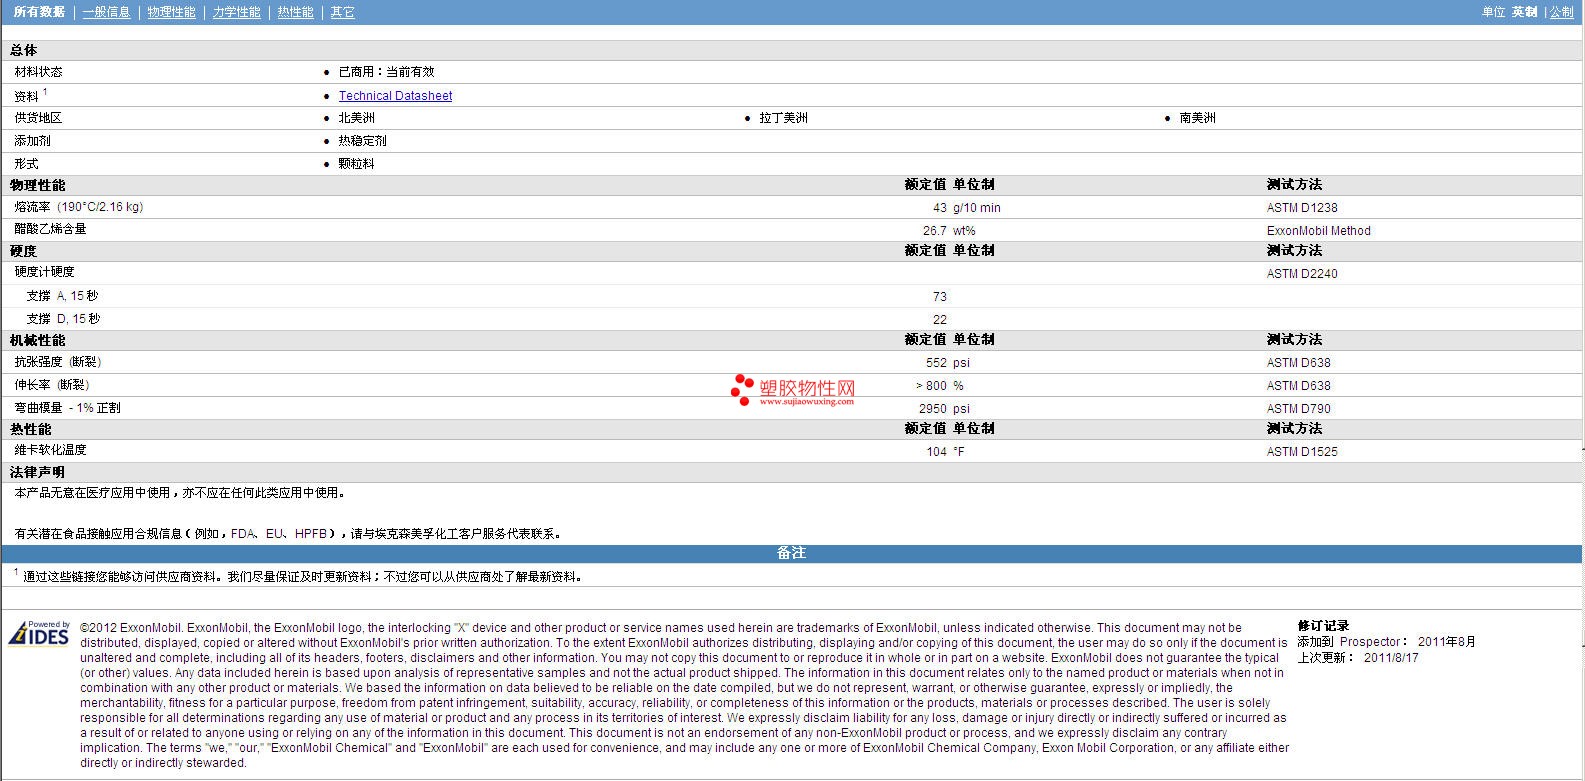1585x781 pixels.
Task: Click the IDES logo icon
Action: pos(39,633)
